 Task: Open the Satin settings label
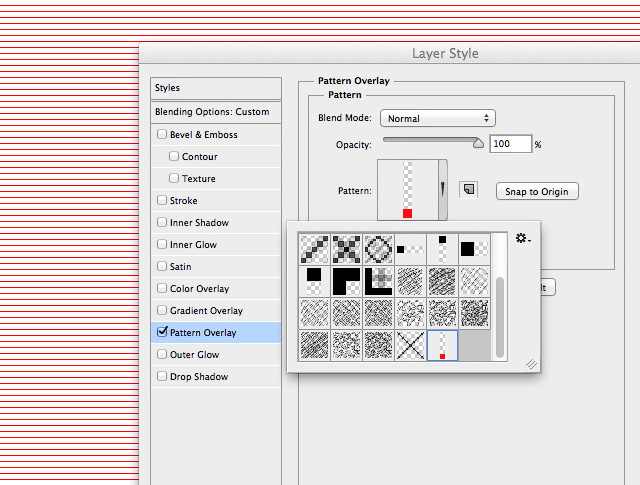[x=180, y=267]
